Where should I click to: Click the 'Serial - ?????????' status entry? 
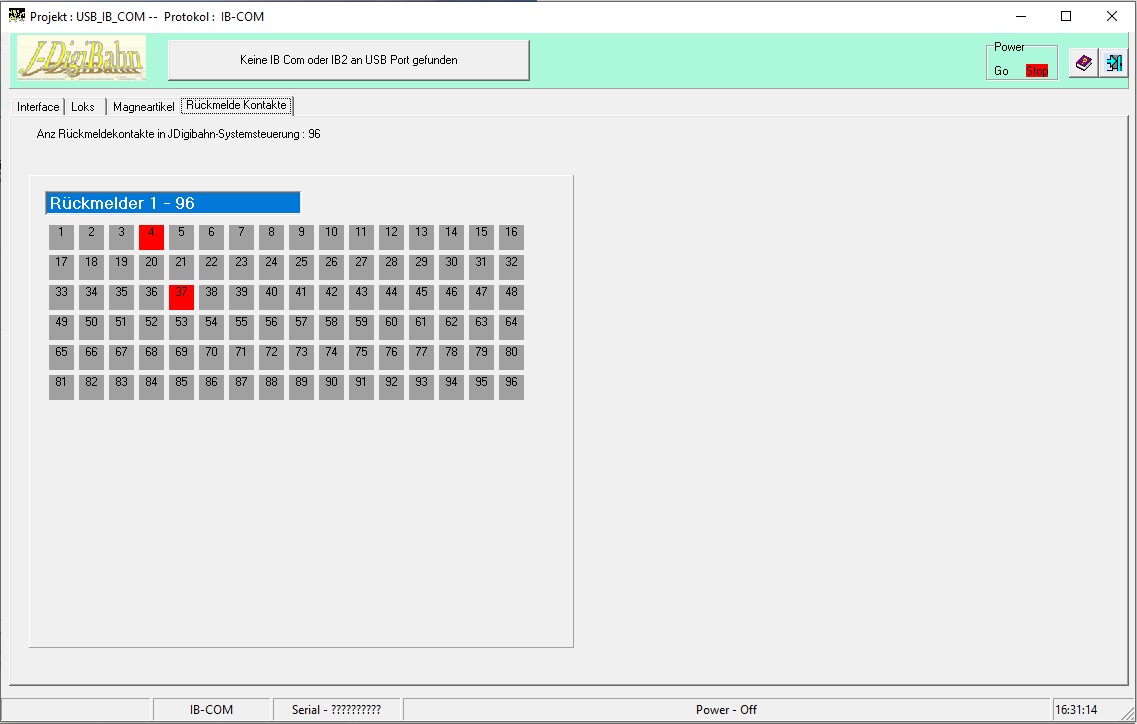pos(336,709)
